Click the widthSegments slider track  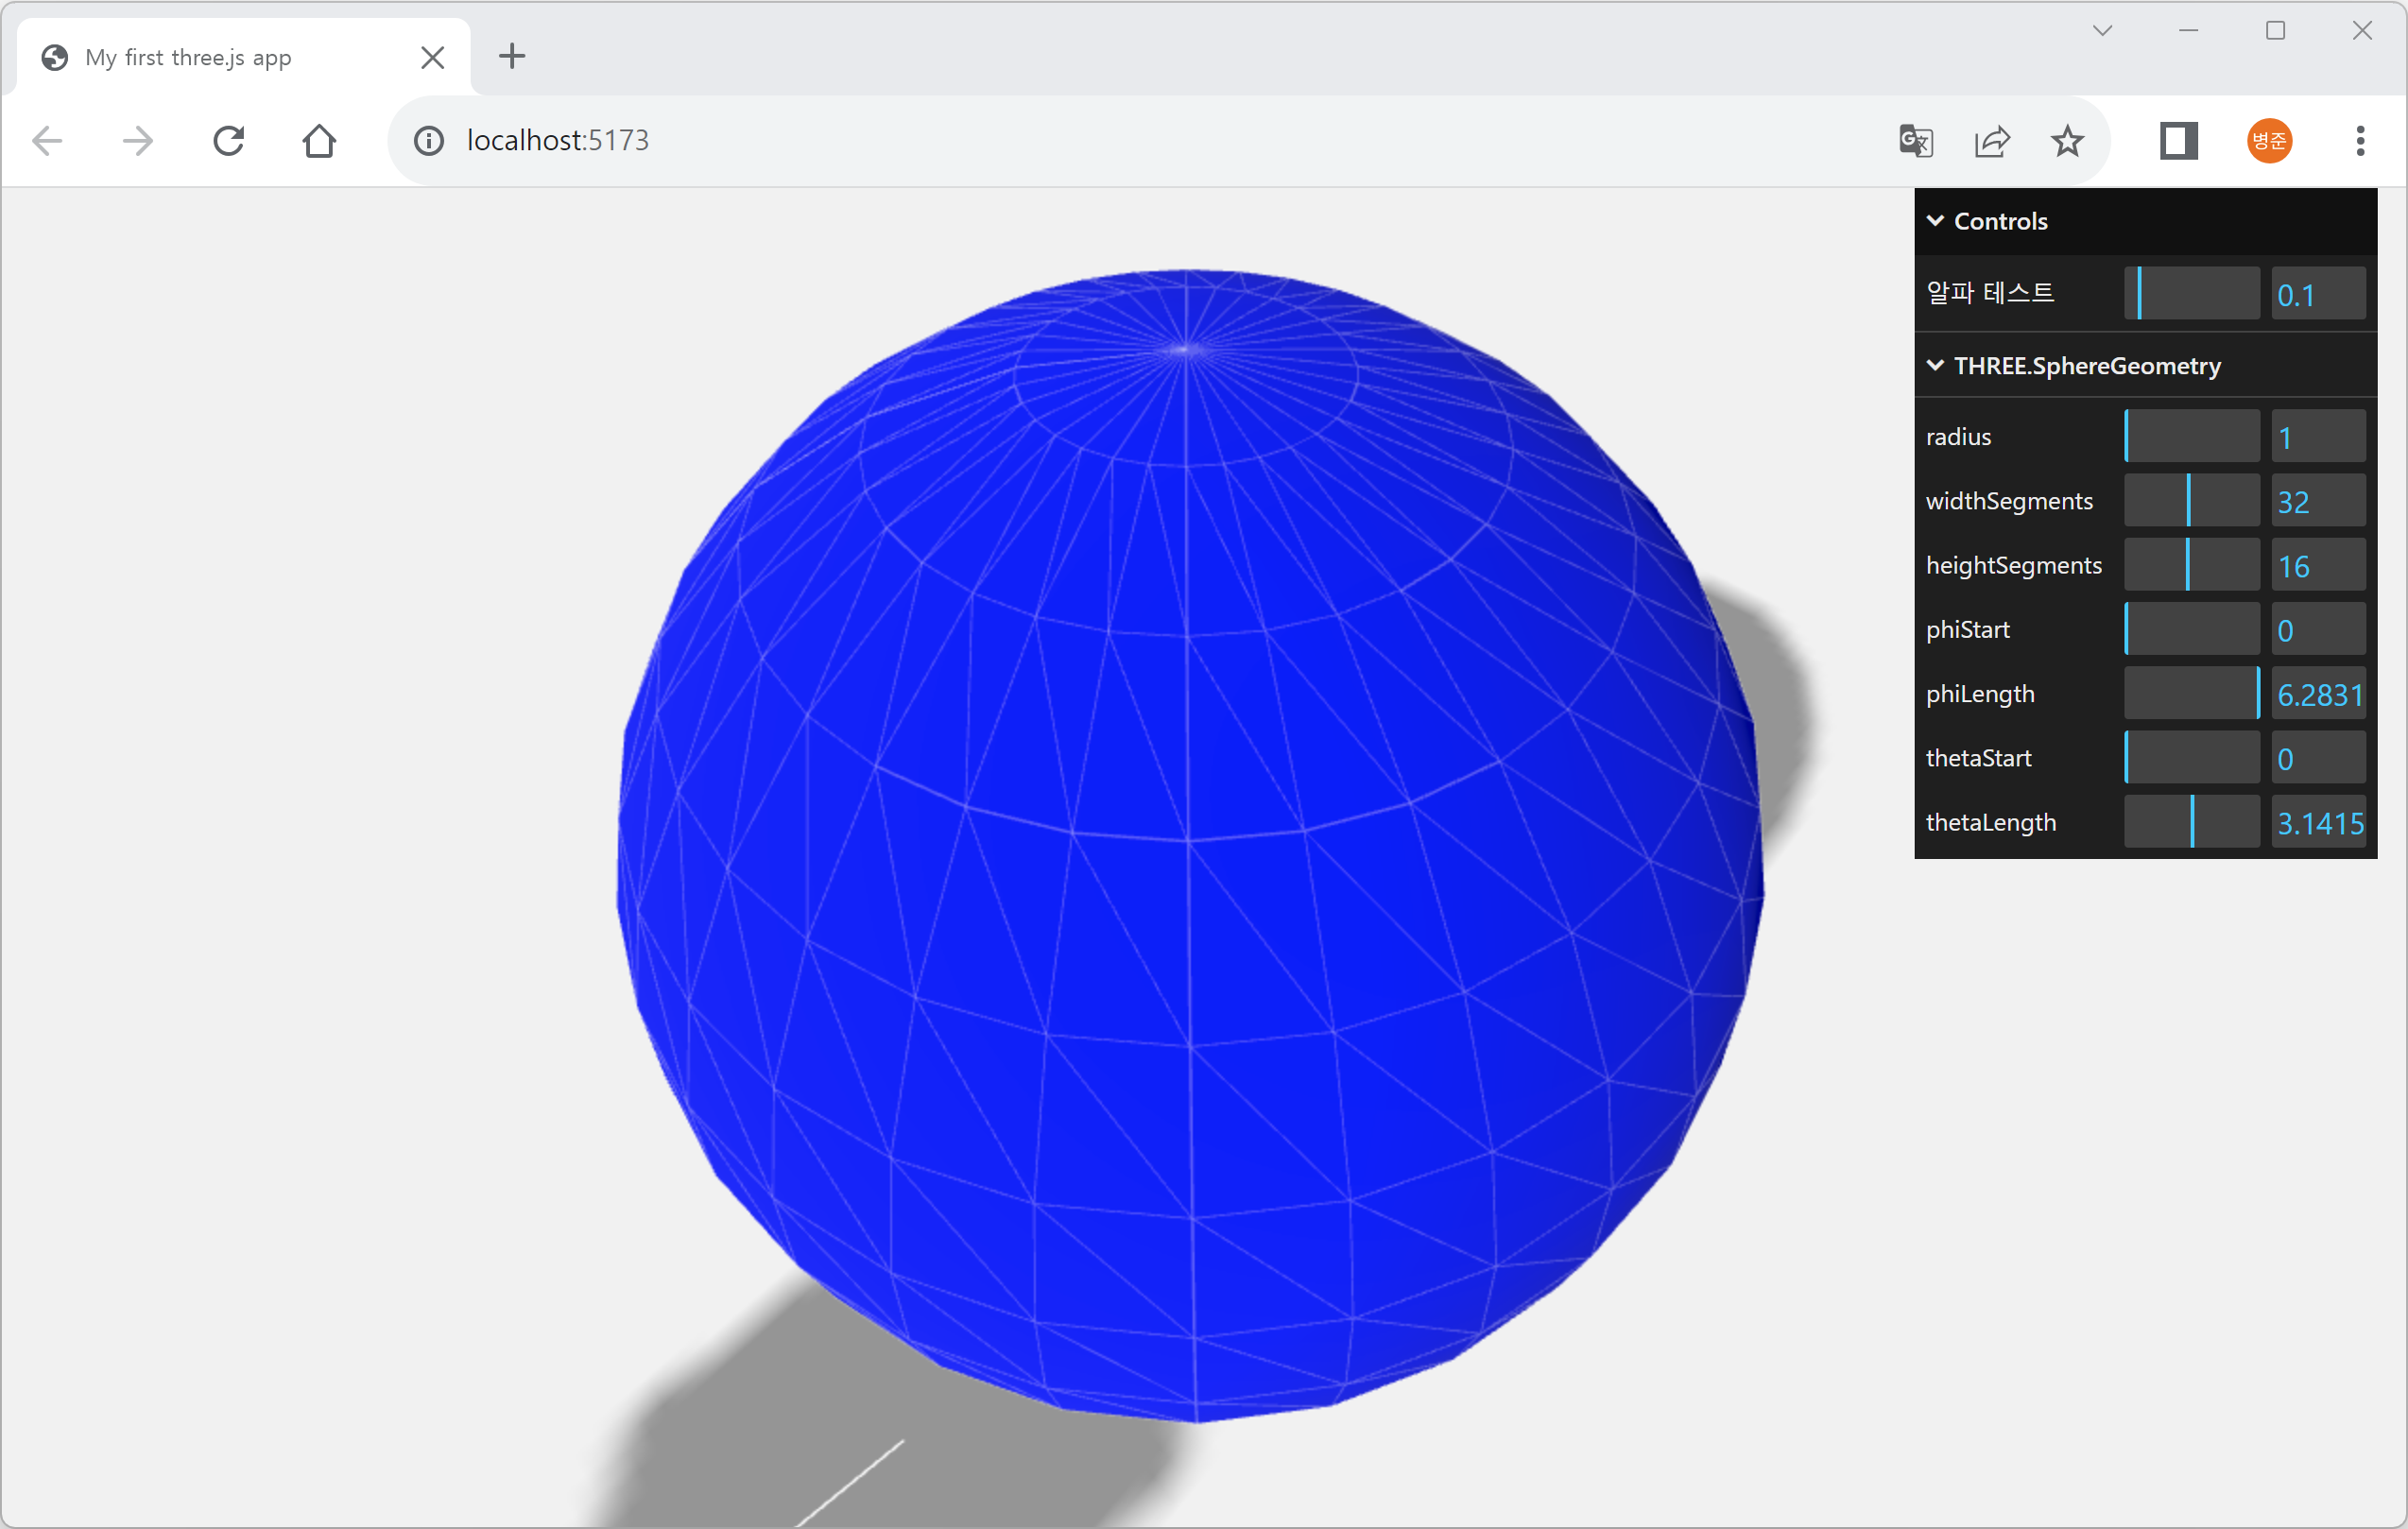tap(2191, 501)
